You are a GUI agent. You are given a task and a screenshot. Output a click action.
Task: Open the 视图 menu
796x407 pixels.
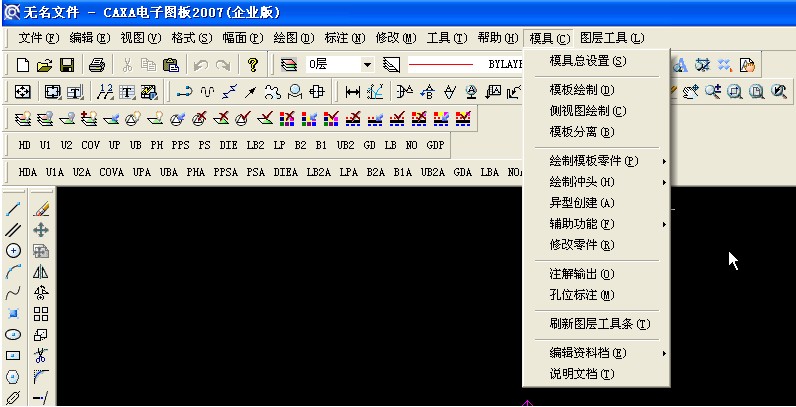click(x=141, y=38)
